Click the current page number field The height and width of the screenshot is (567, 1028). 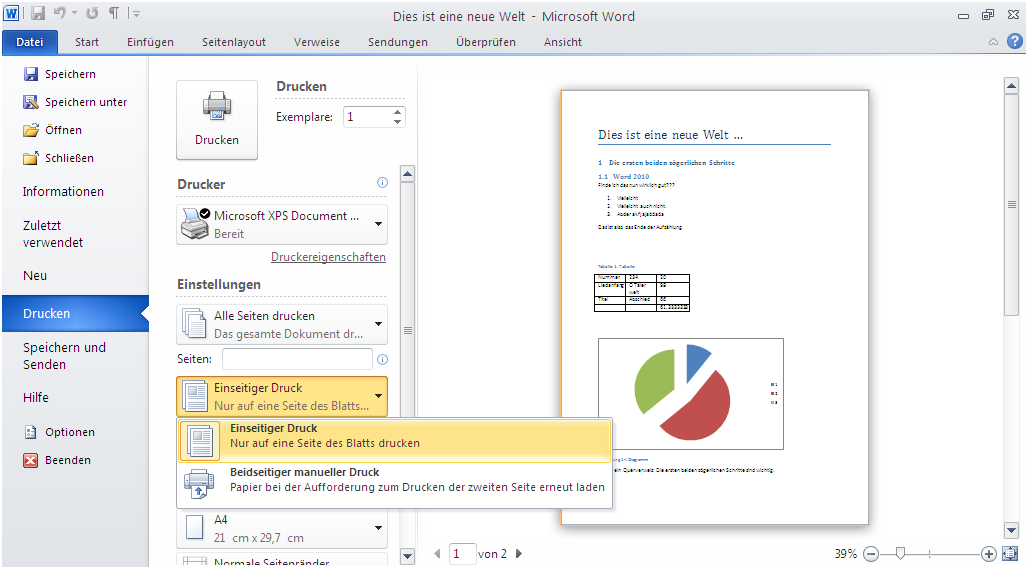[462, 554]
